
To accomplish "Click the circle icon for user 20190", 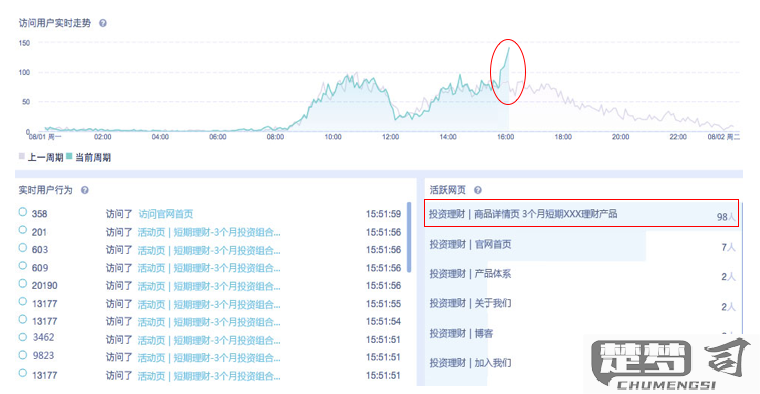I will 22,284.
